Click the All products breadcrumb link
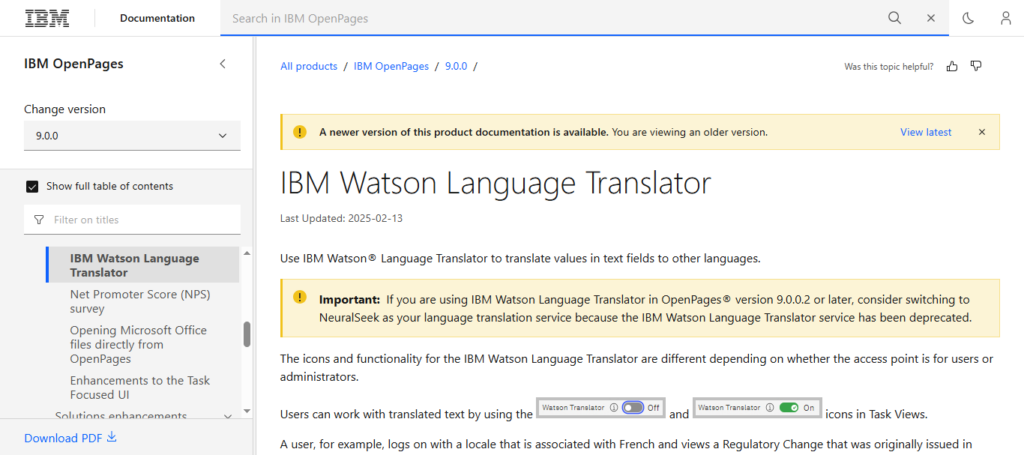This screenshot has height=455, width=1024. click(x=309, y=66)
